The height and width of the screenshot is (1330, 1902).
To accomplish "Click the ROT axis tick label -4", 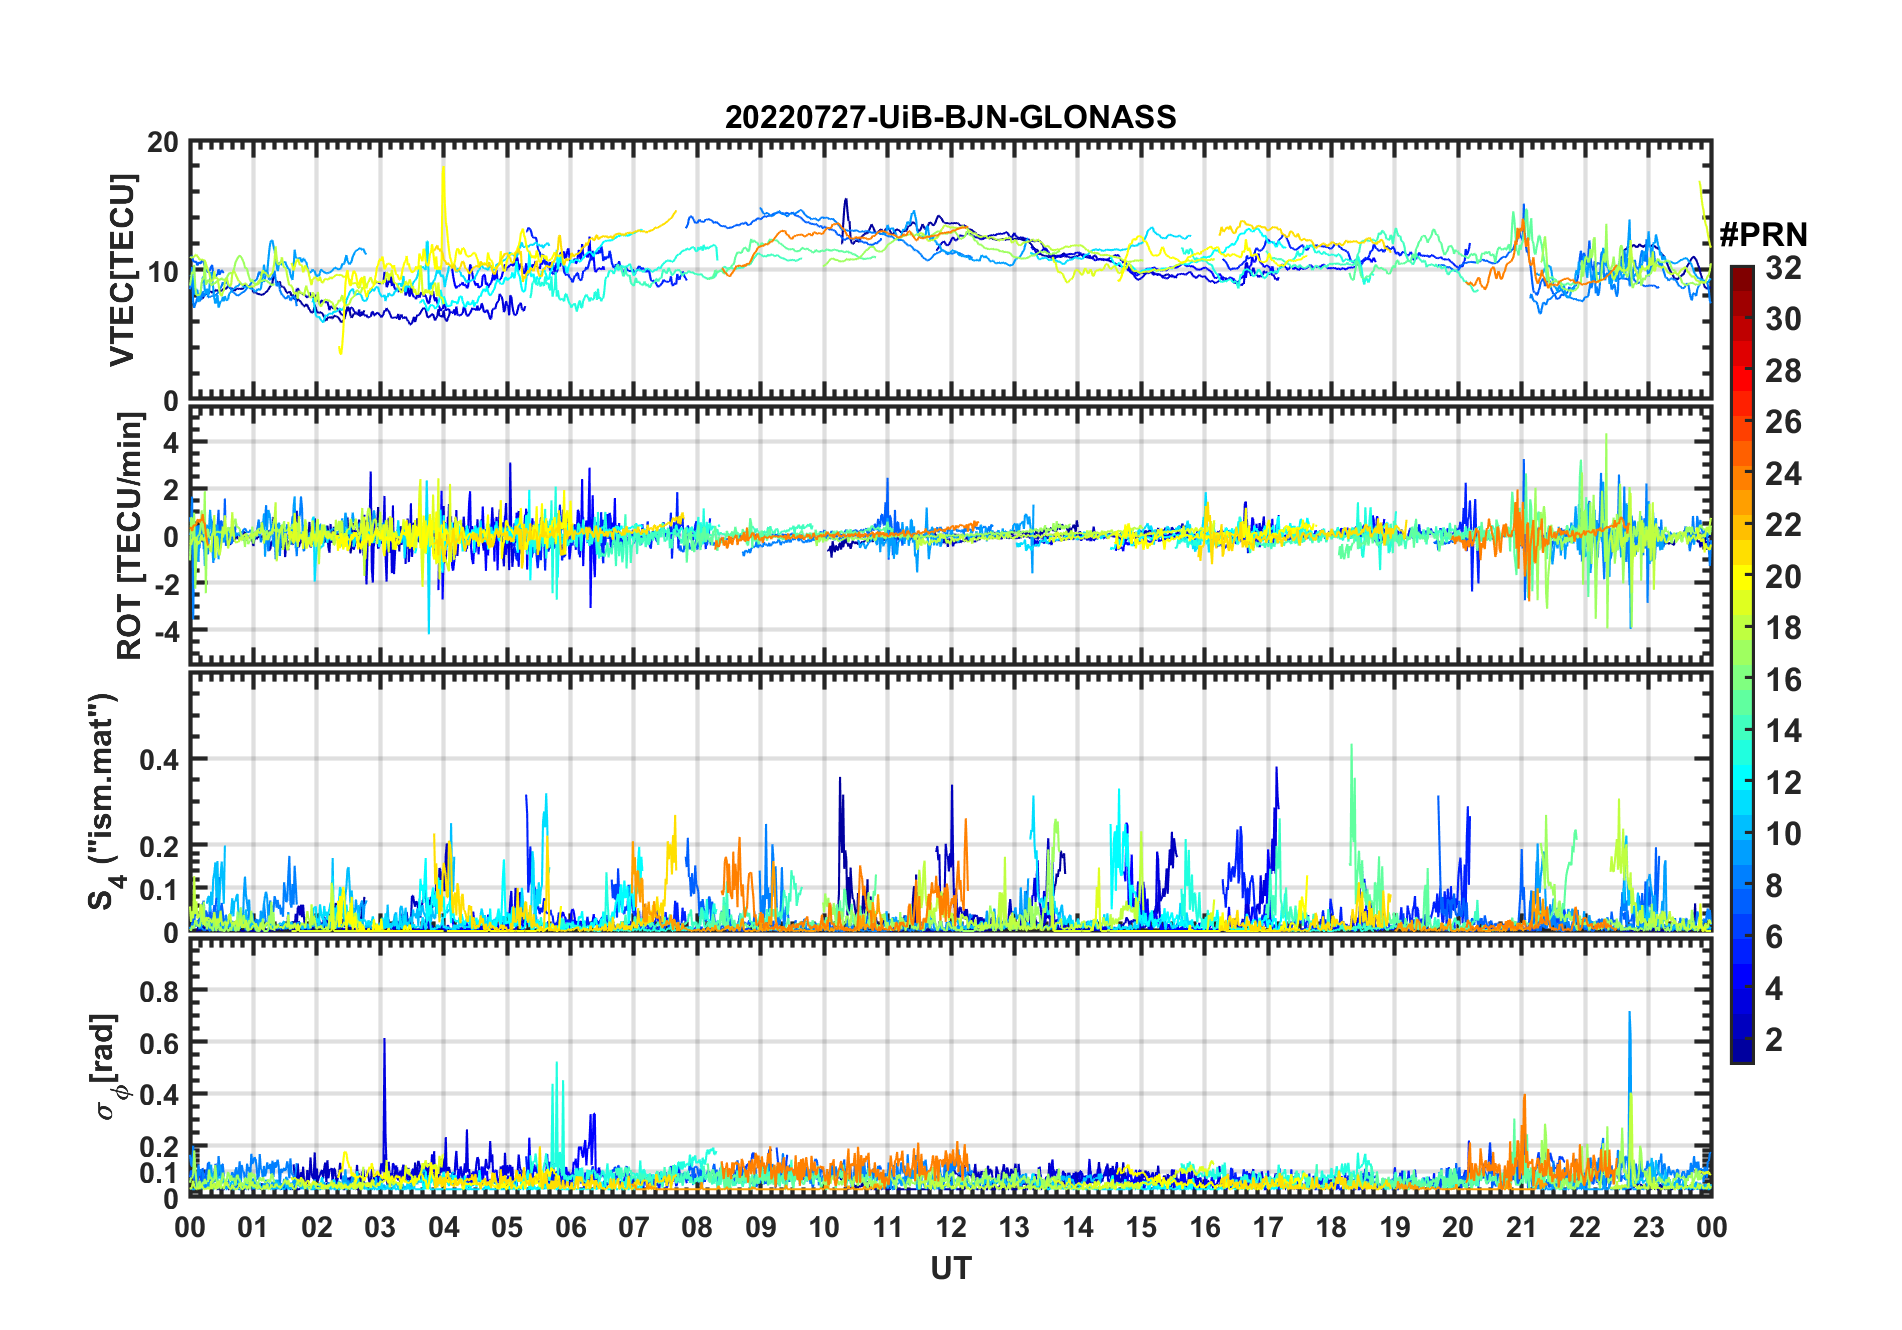I will pos(166,632).
